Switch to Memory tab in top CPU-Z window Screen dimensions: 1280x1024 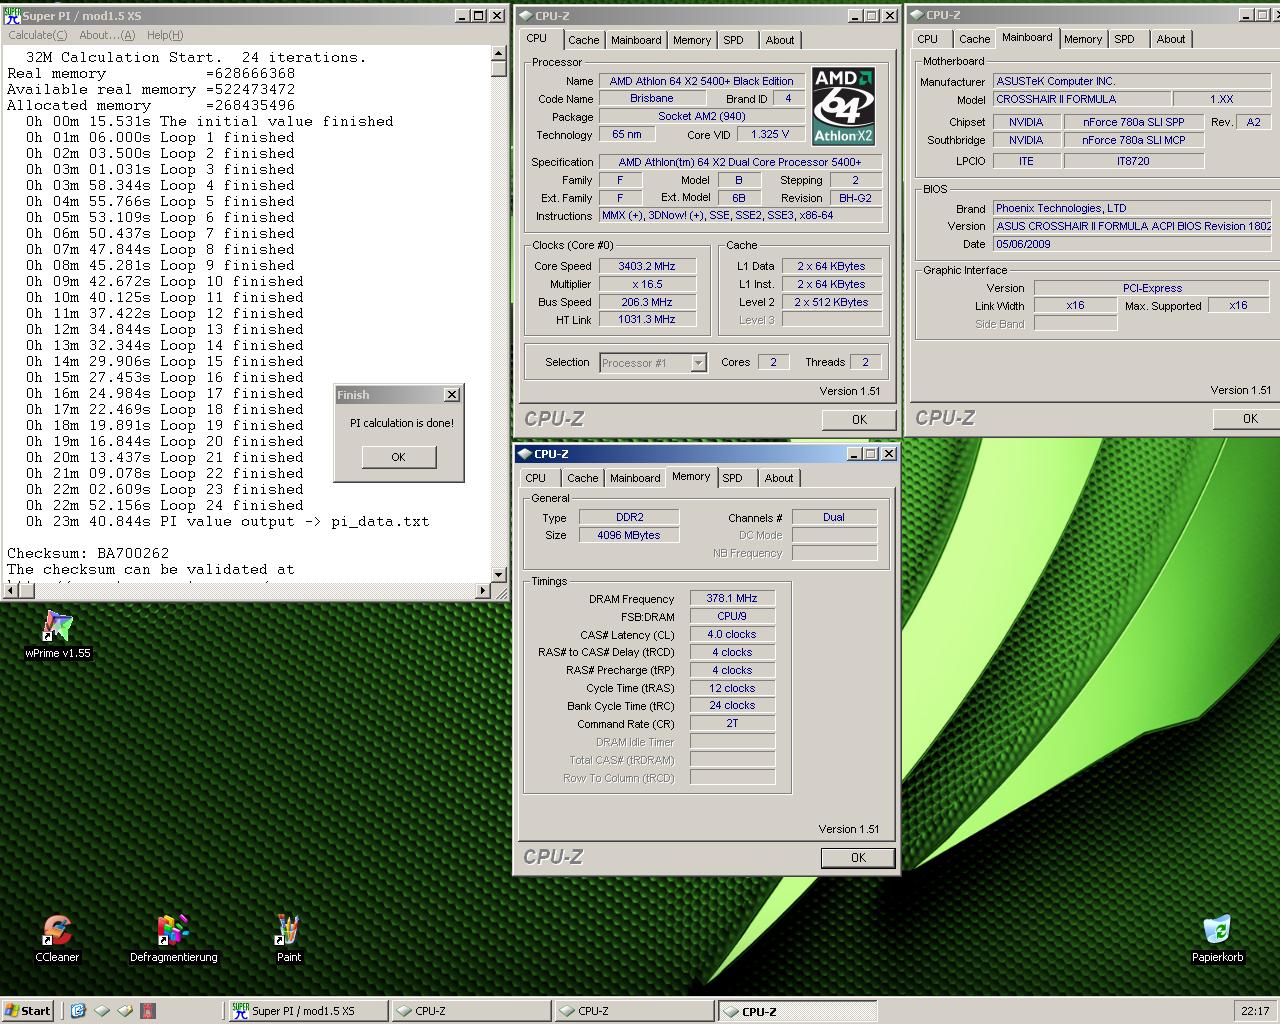[692, 40]
